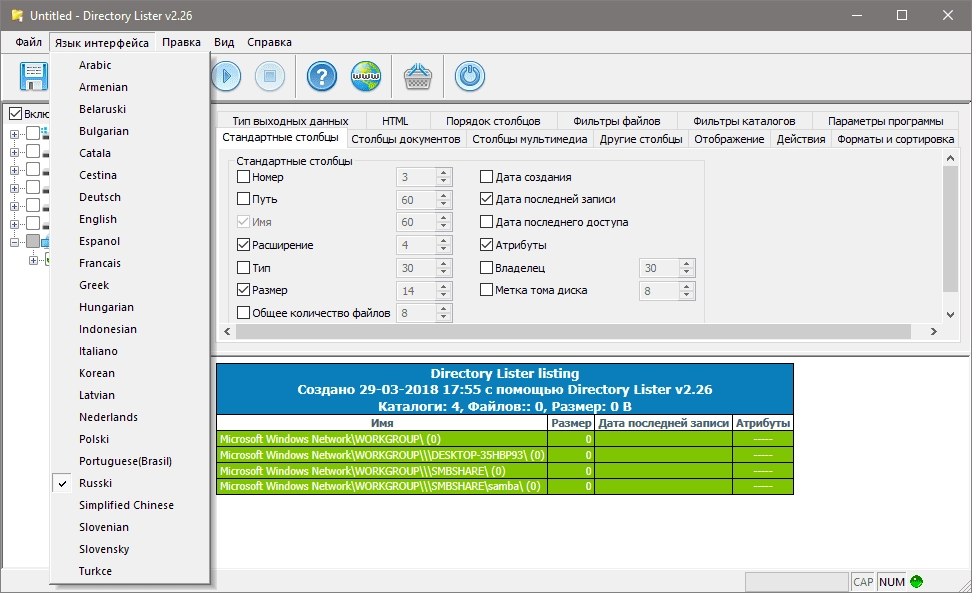Open Форматы и сортировка tab
Viewport: 972px width, 593px height.
pos(895,139)
